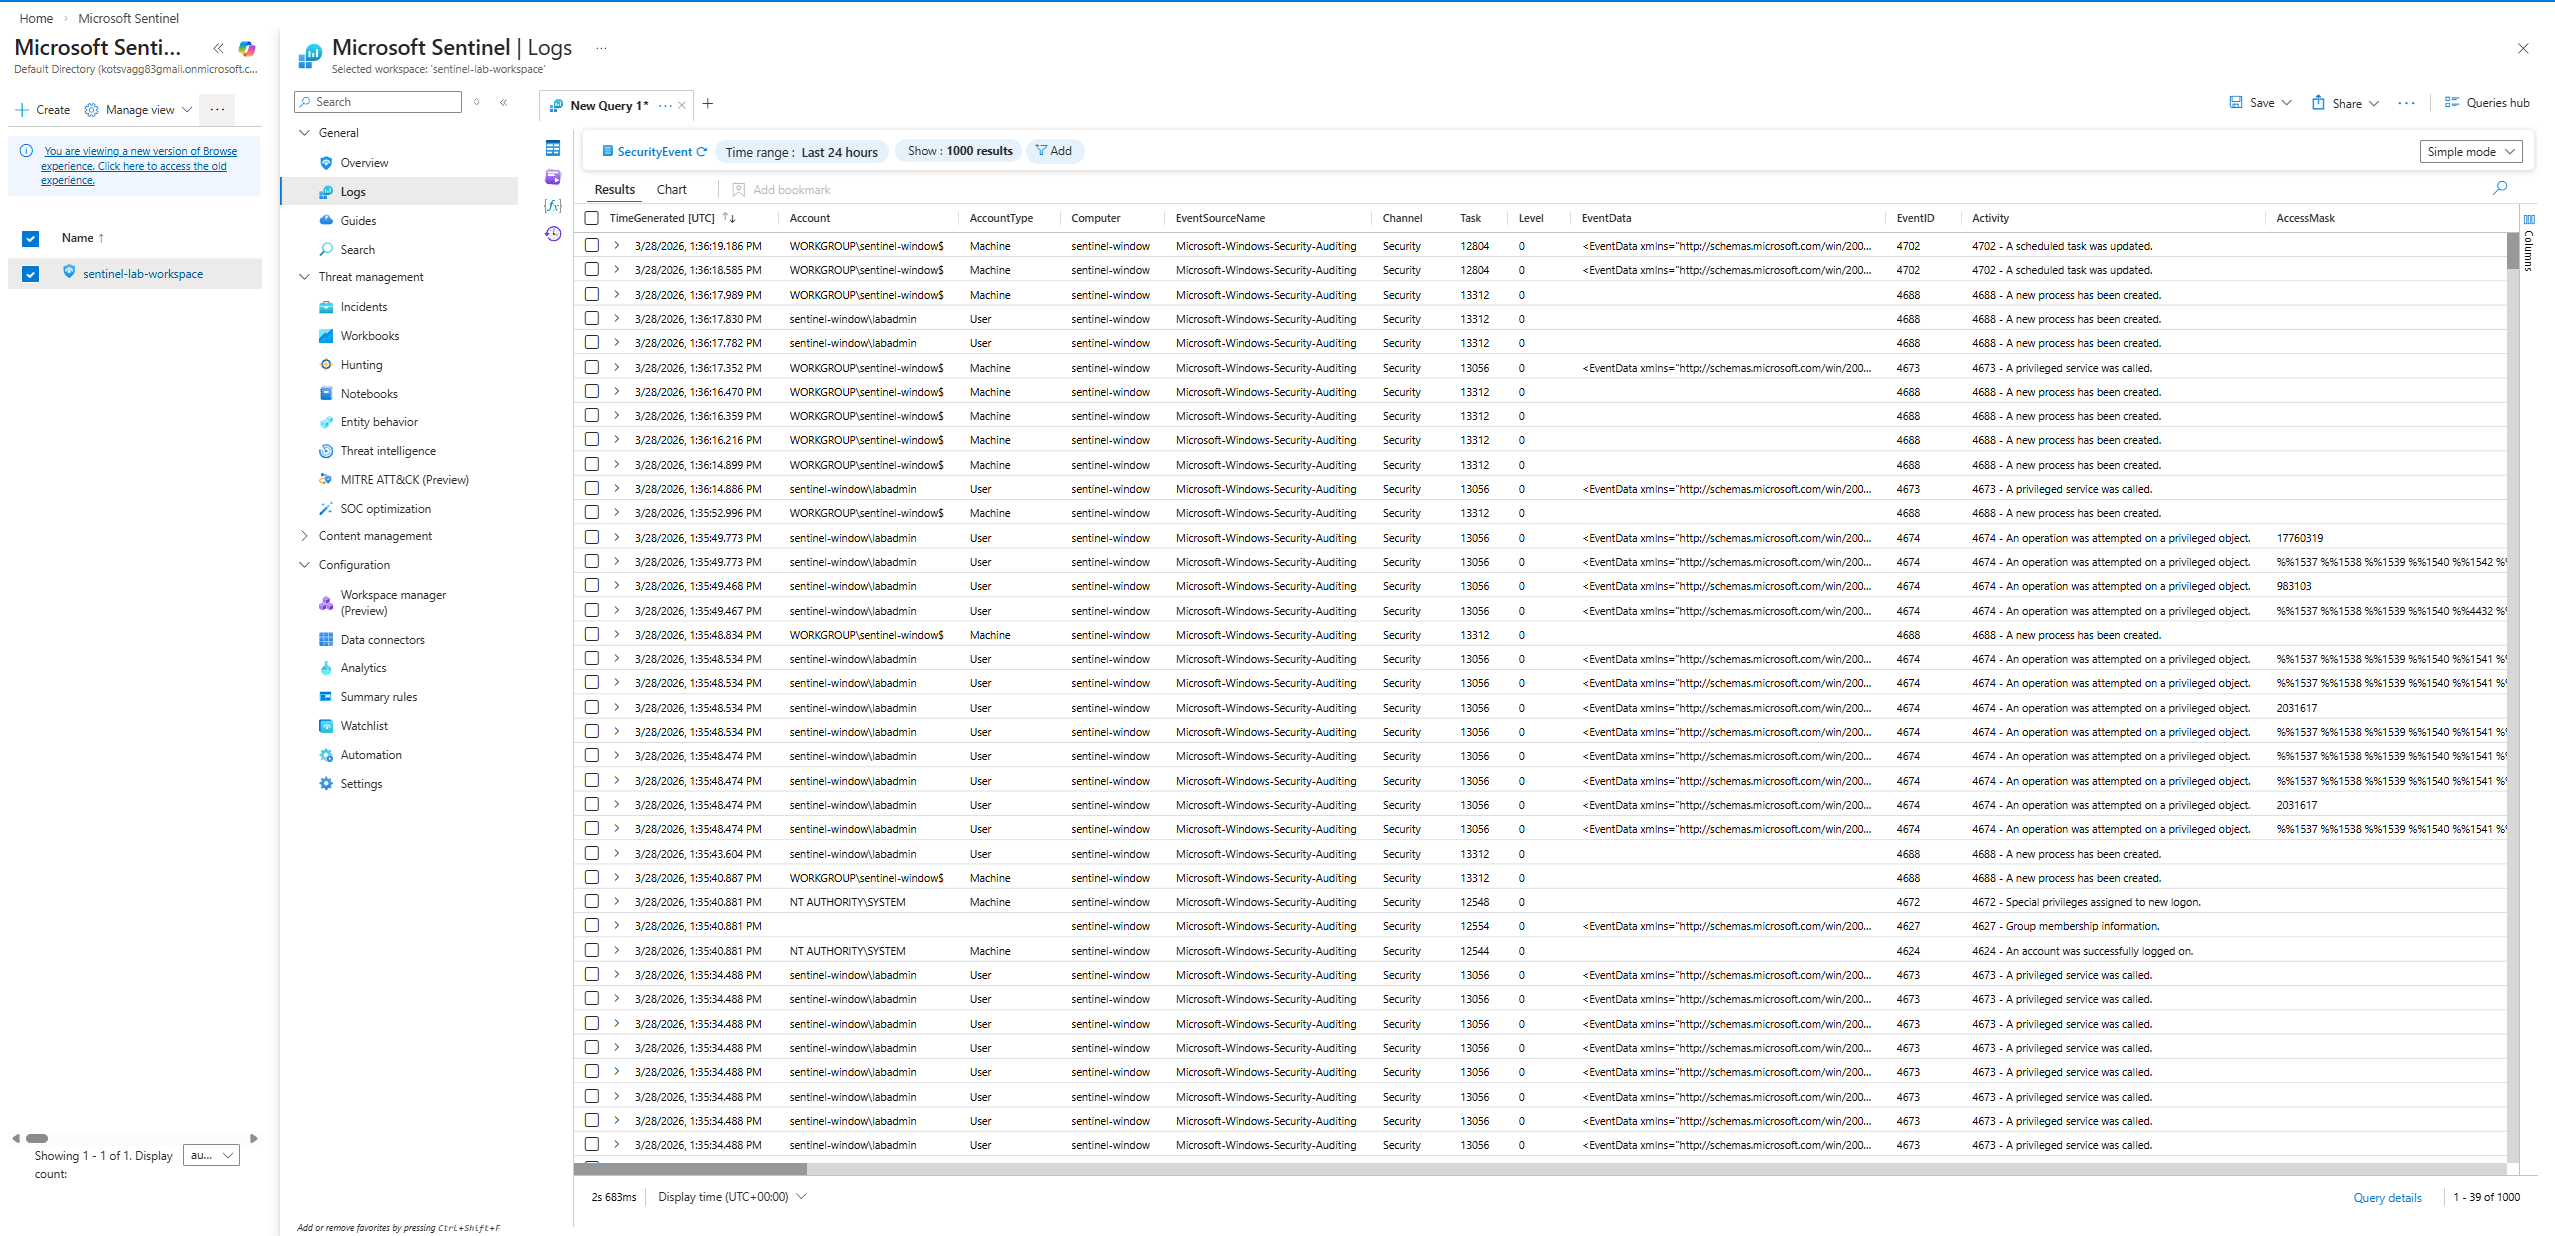Toggle the select-all rows checkbox in header
The image size is (2555, 1236).
click(592, 218)
